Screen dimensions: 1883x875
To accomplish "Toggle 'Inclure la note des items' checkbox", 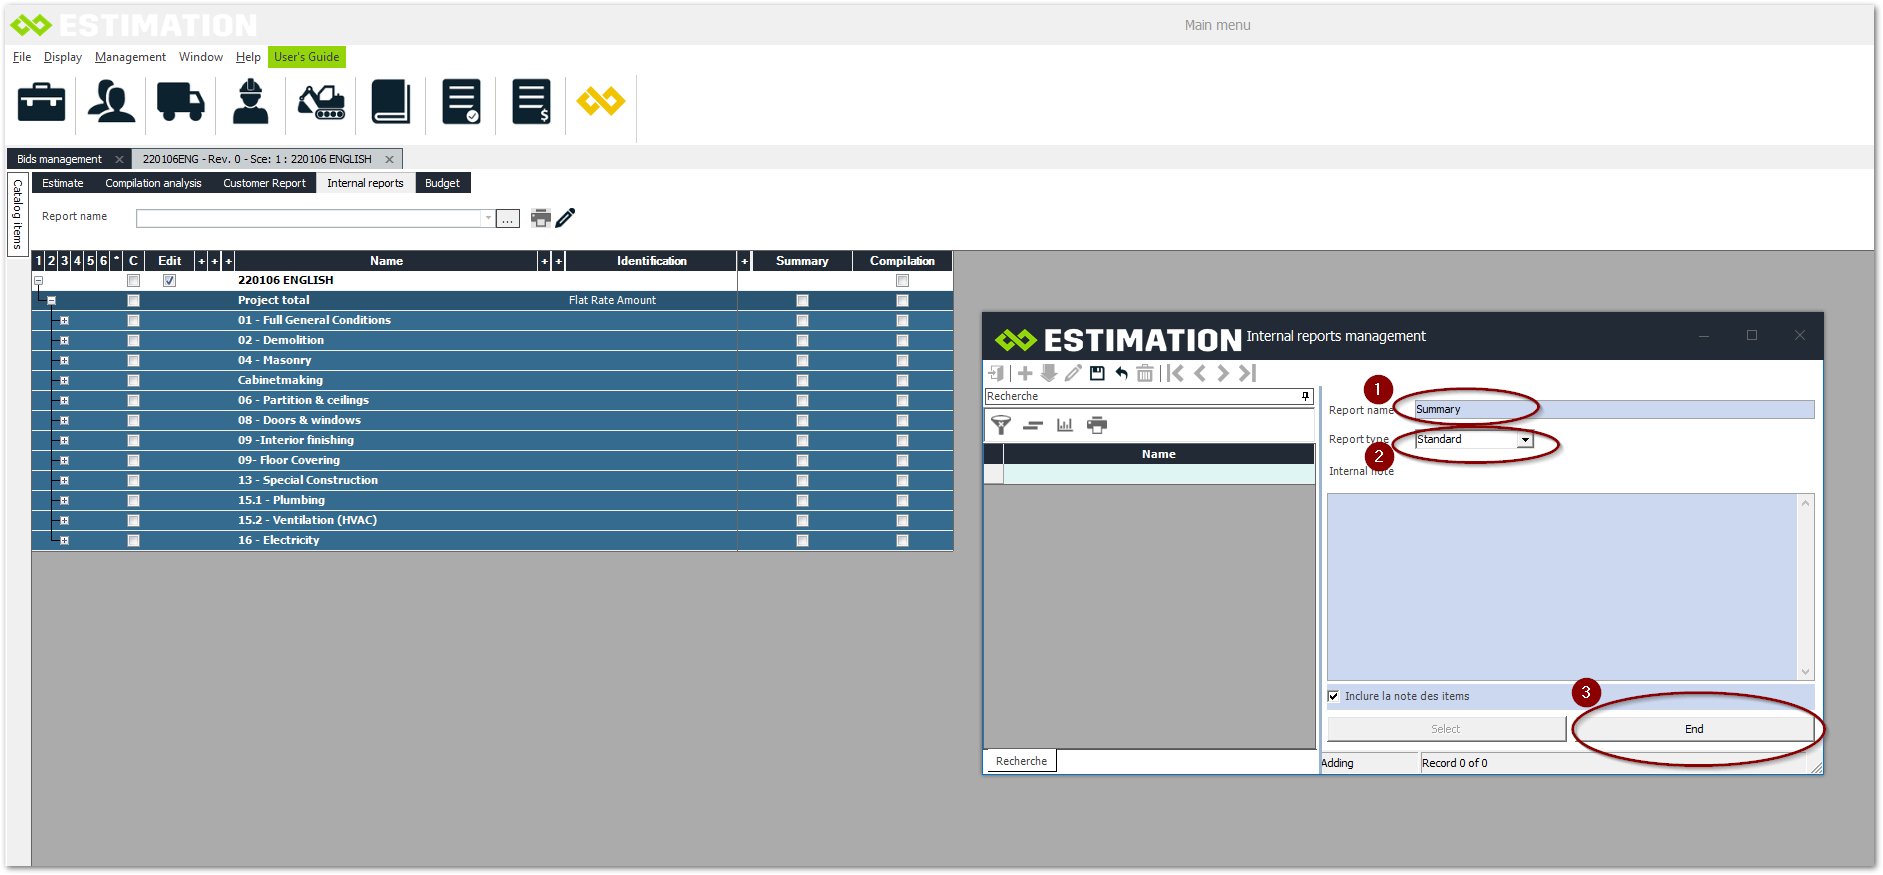I will [1333, 696].
